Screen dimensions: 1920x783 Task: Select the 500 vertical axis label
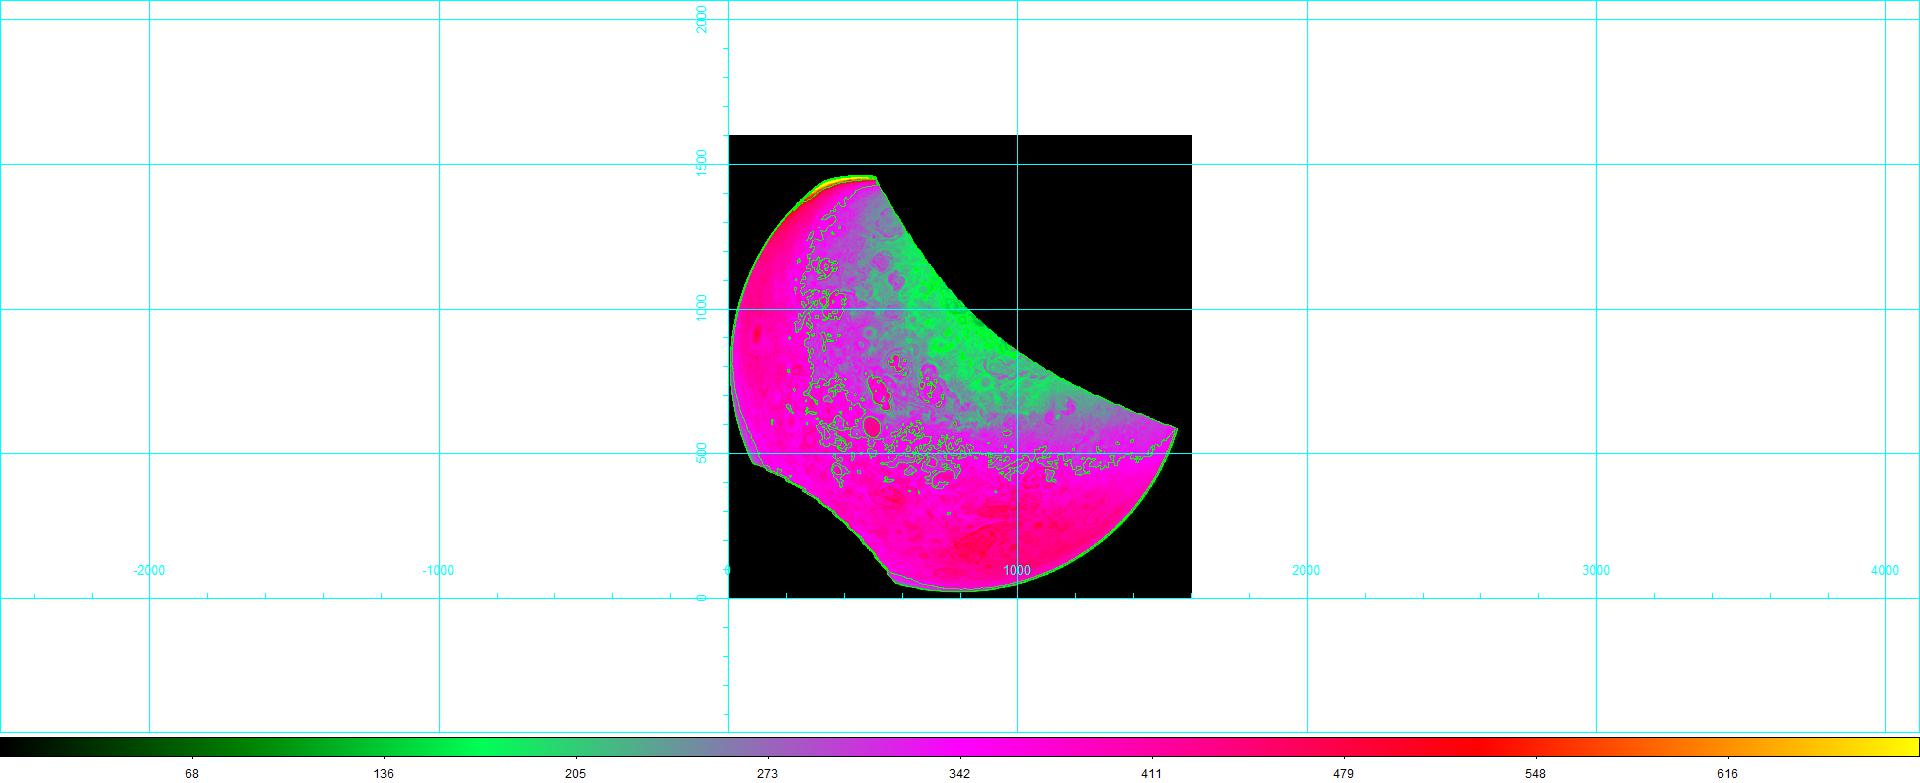[x=702, y=453]
